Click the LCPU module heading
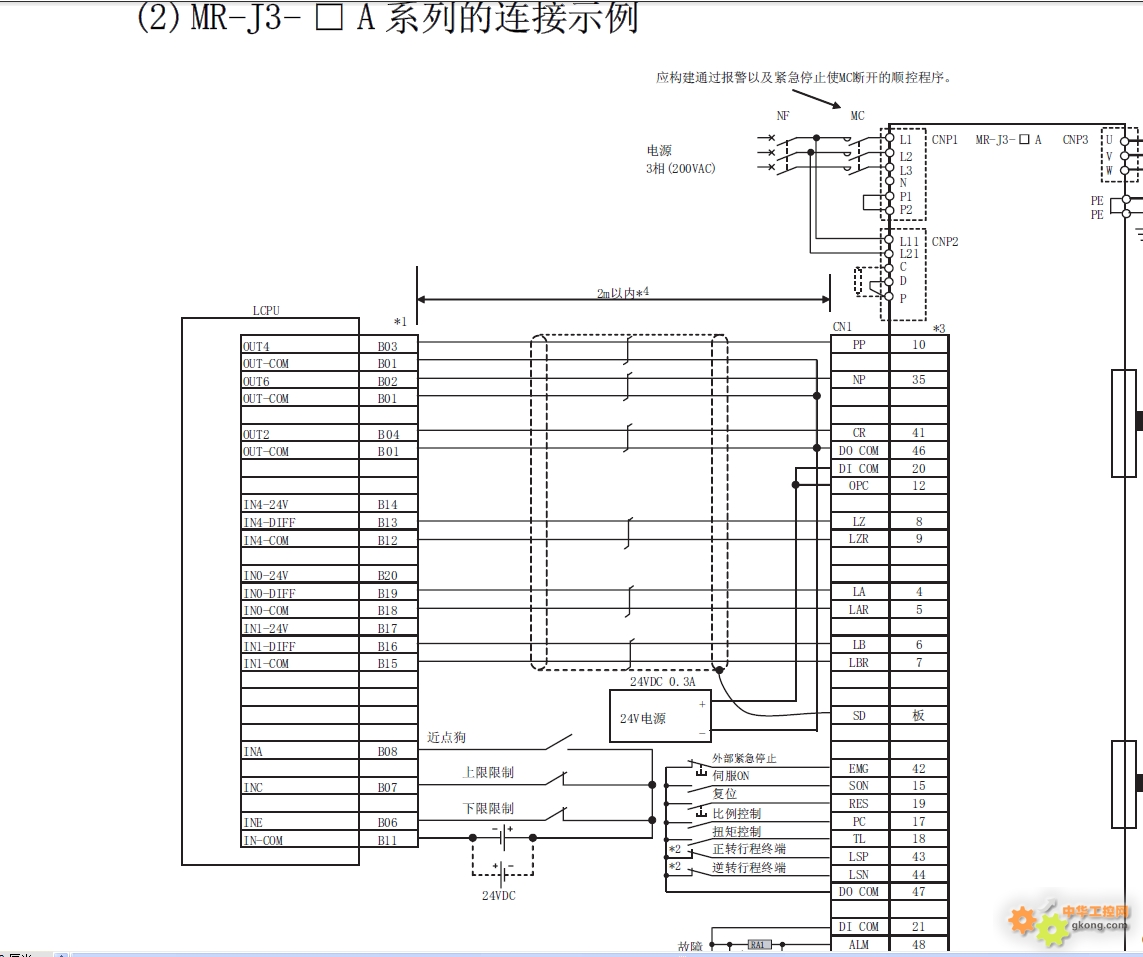This screenshot has height=957, width=1143. click(x=266, y=310)
